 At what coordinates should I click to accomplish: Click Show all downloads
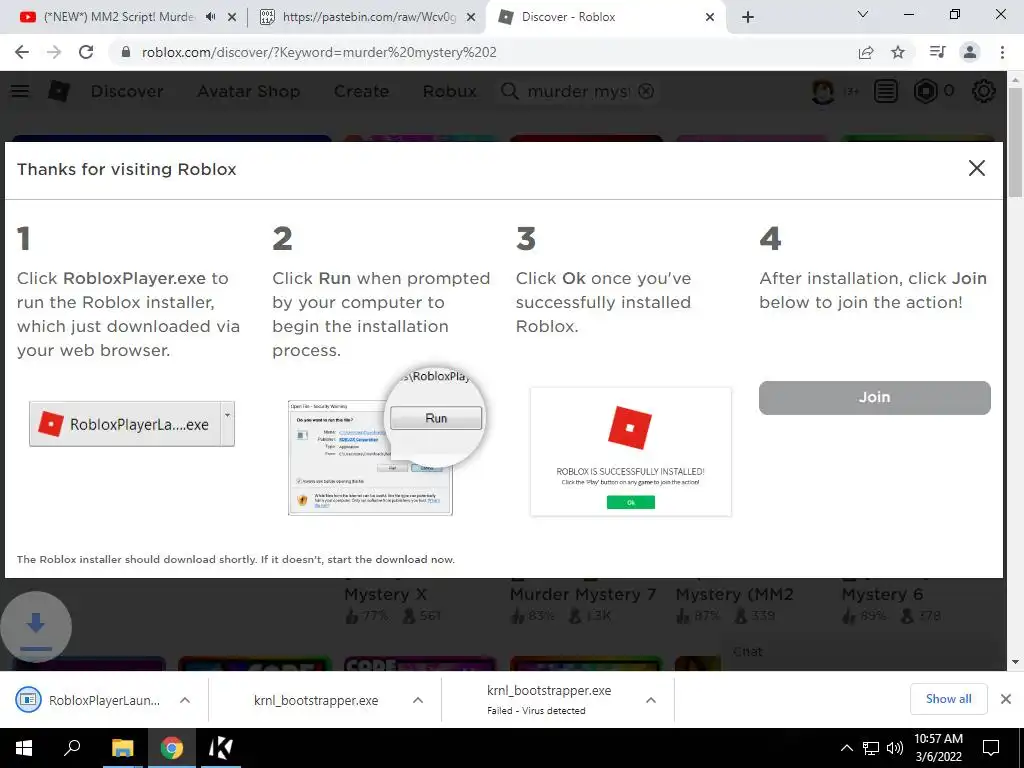[x=948, y=699]
